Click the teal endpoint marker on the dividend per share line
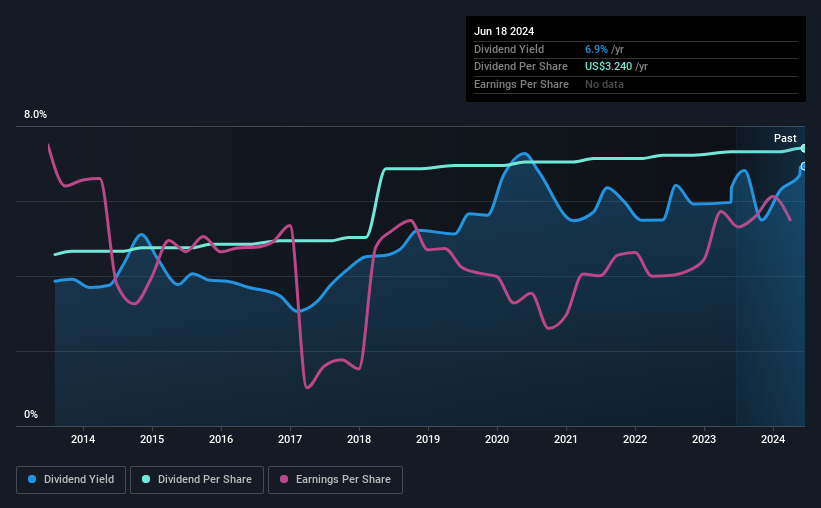 [x=804, y=149]
